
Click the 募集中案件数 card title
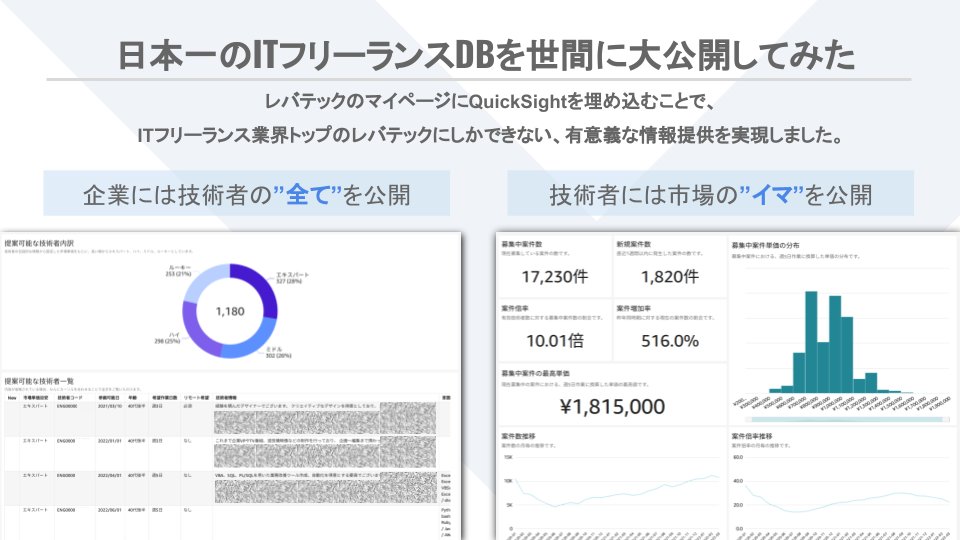pos(522,244)
